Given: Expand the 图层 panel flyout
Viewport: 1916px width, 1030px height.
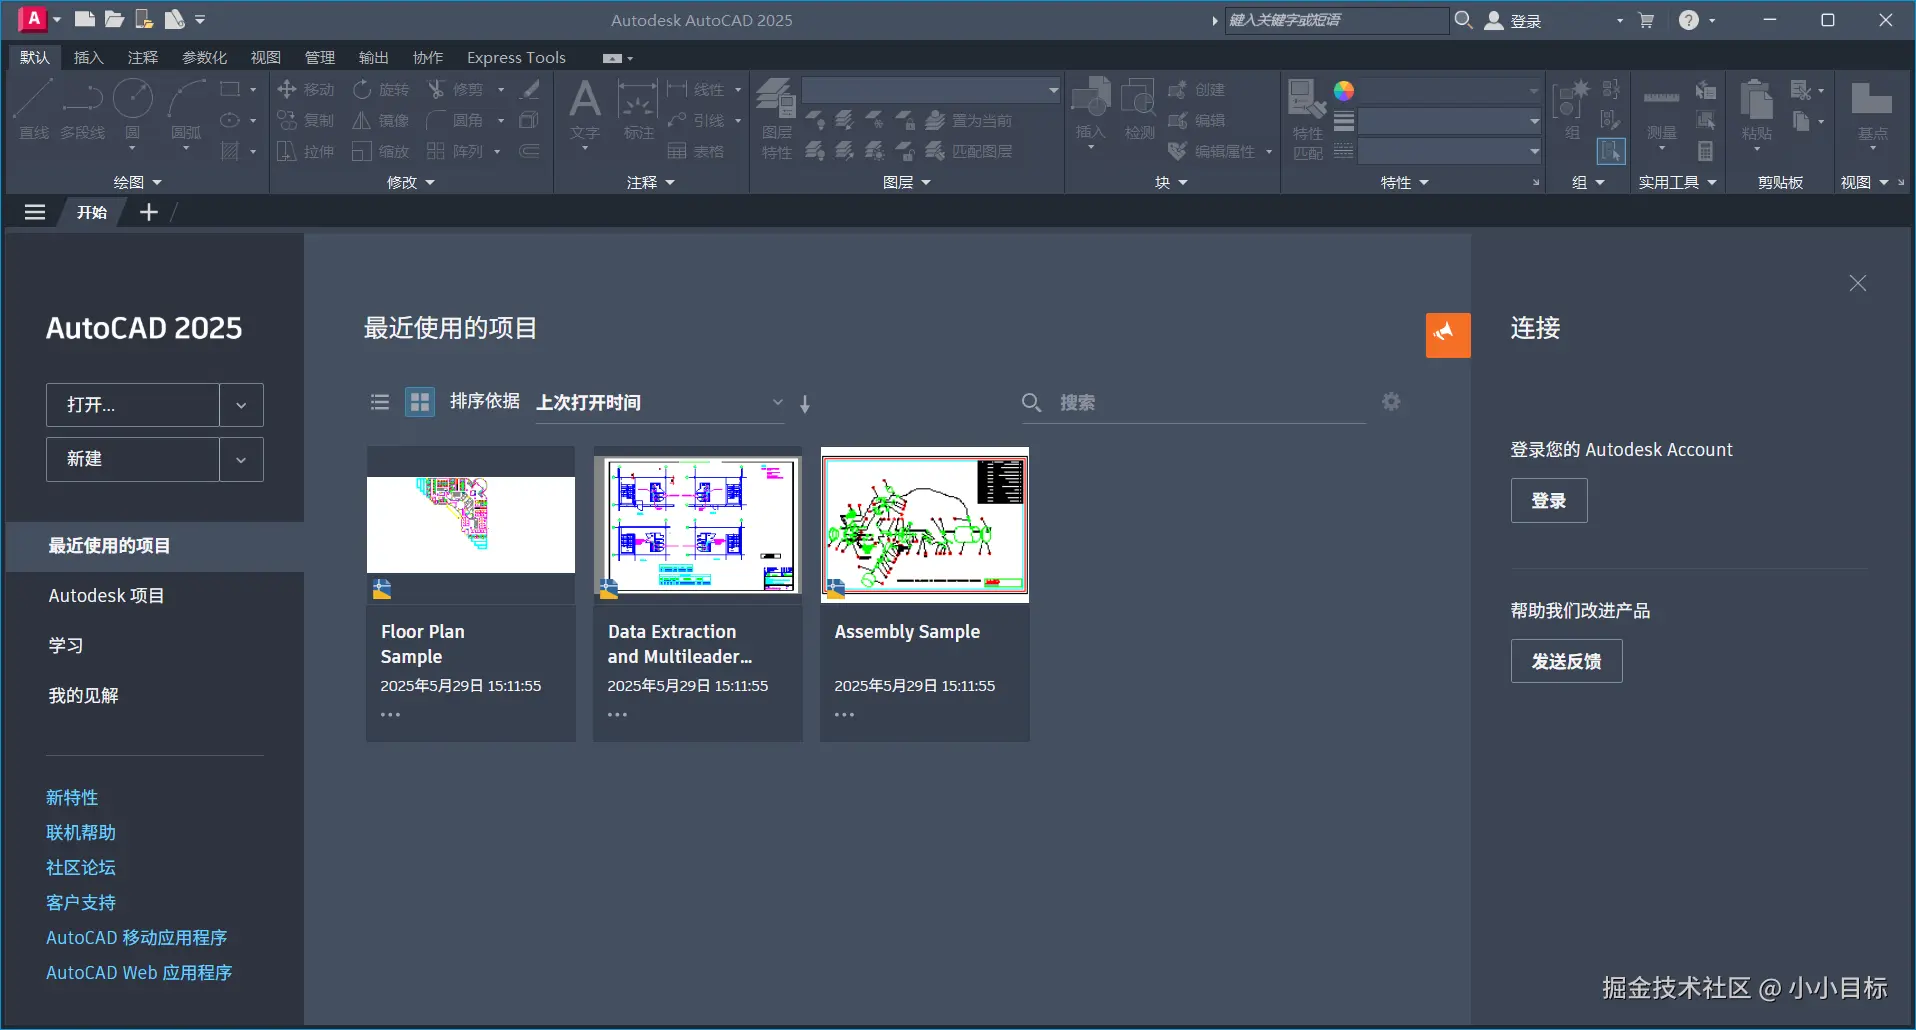Looking at the screenshot, I should [907, 182].
